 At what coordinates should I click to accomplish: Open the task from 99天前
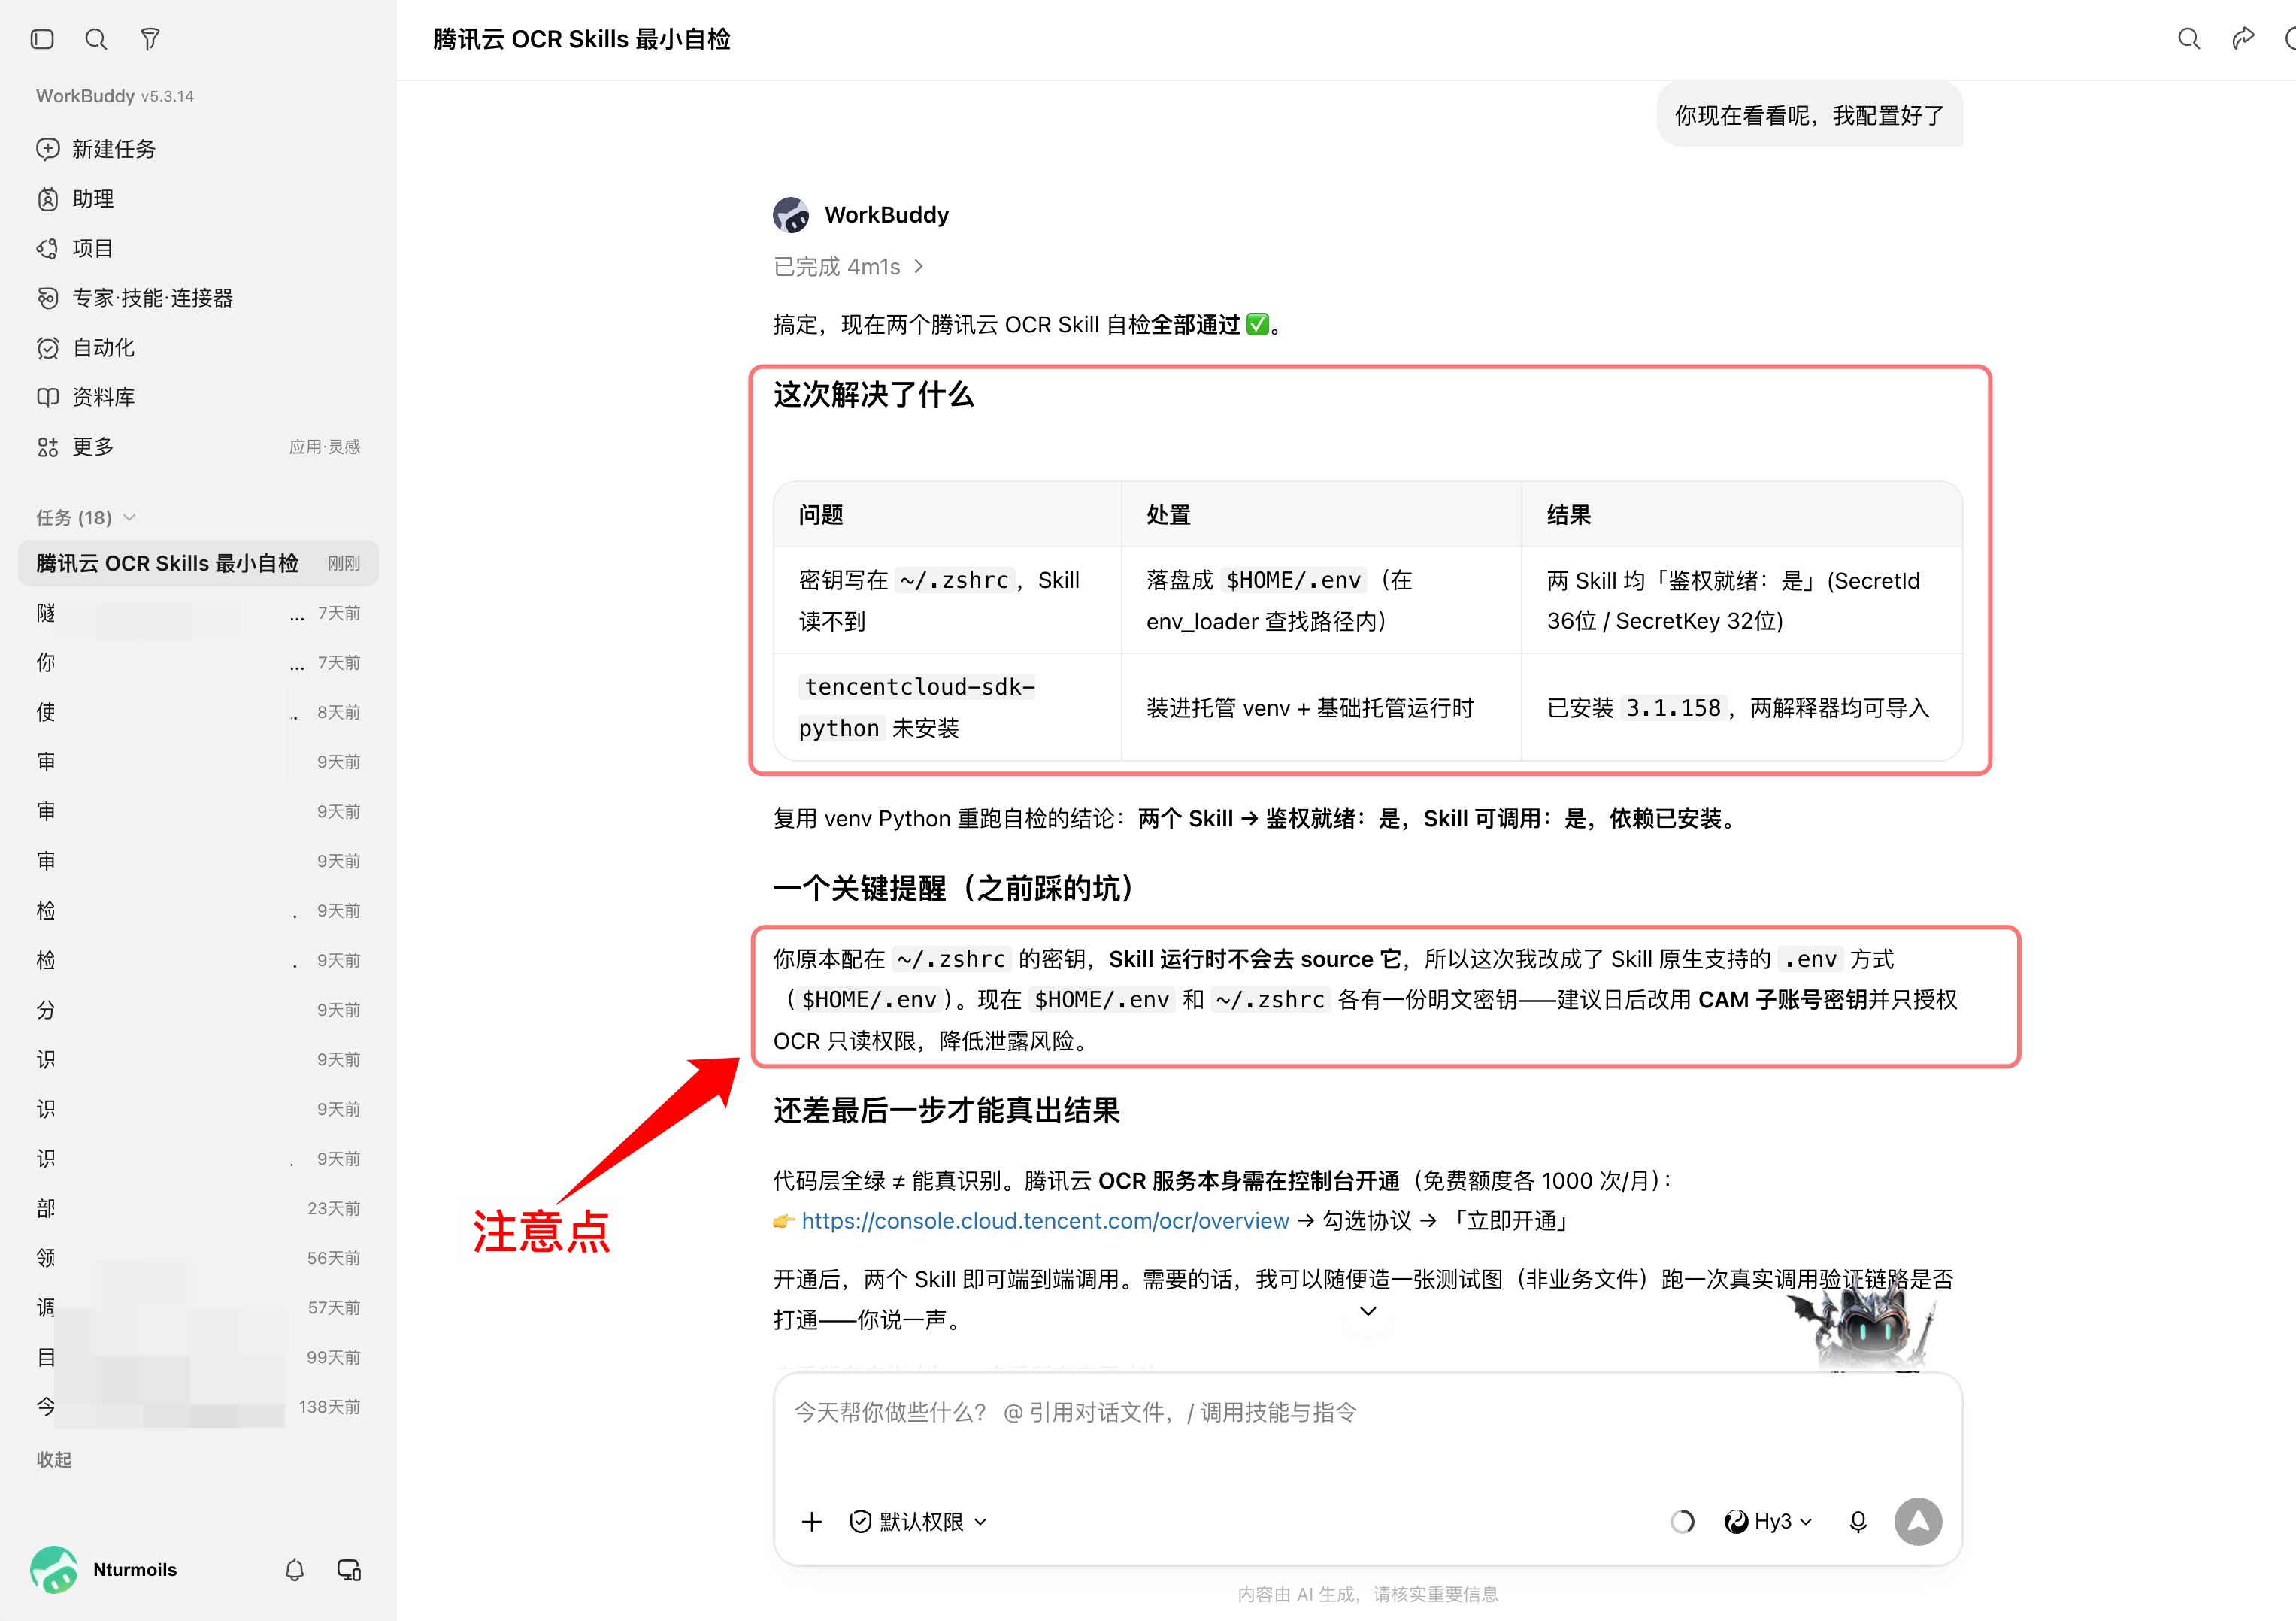pos(198,1357)
